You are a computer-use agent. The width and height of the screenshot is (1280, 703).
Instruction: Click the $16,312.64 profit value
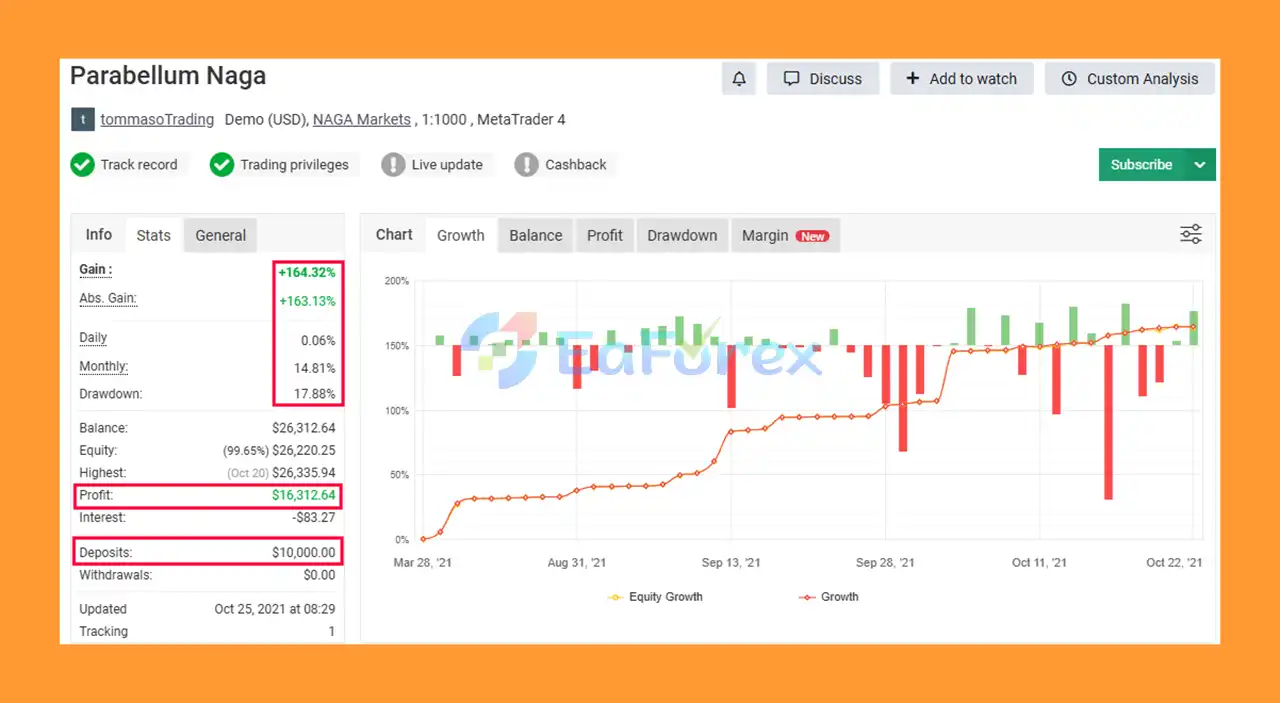(304, 495)
